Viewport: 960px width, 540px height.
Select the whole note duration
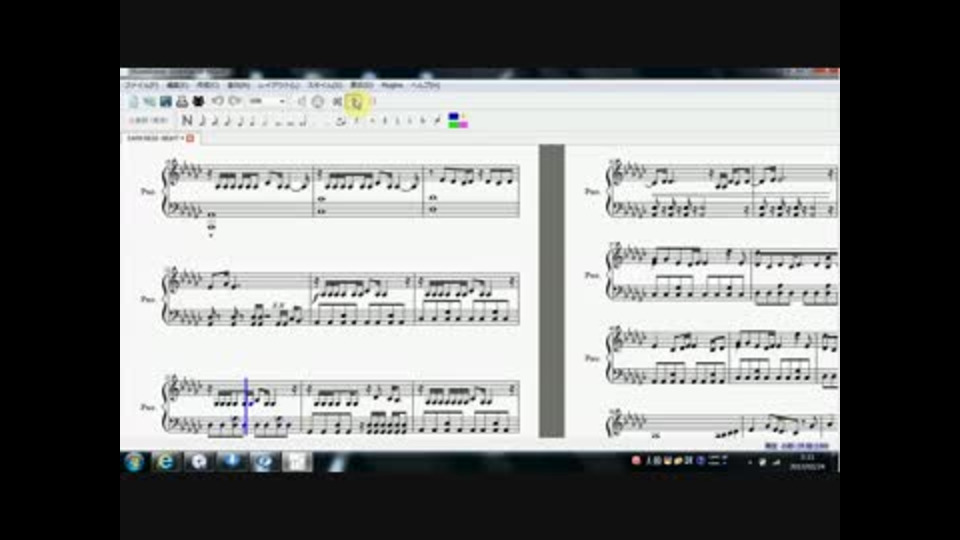(x=279, y=122)
